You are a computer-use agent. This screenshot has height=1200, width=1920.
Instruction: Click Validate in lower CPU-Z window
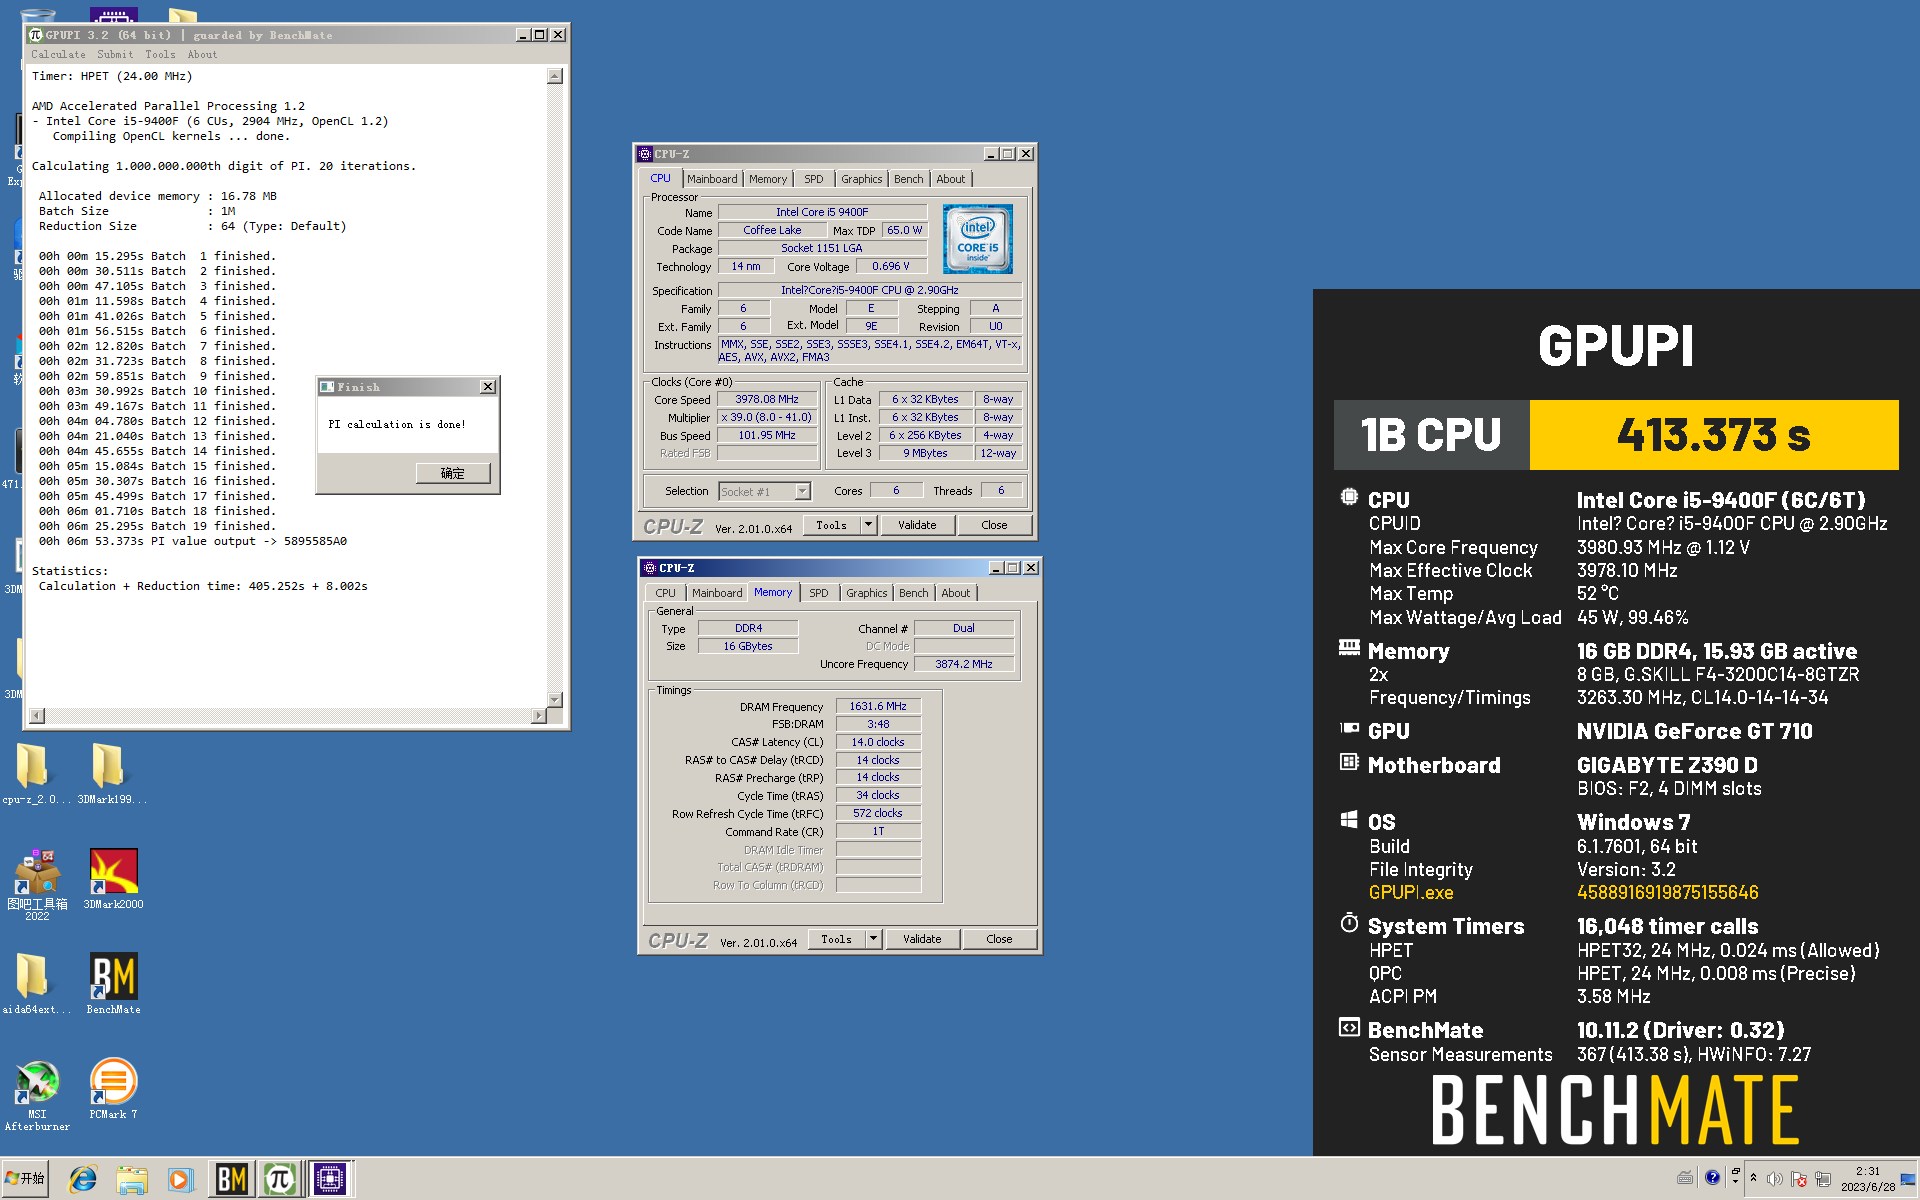coord(922,939)
